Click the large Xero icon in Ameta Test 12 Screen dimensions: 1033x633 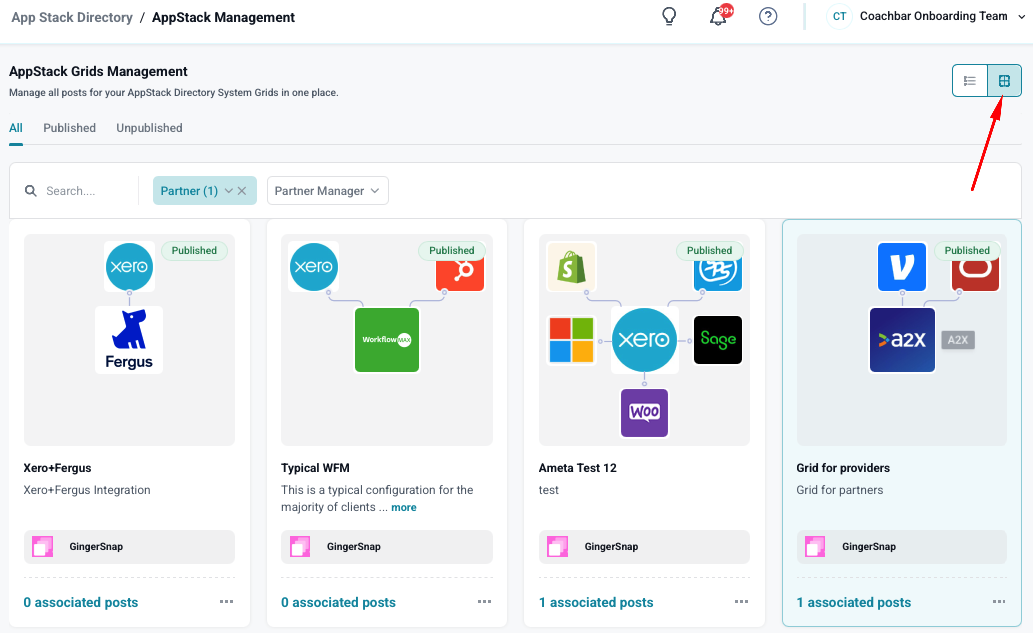(x=644, y=340)
